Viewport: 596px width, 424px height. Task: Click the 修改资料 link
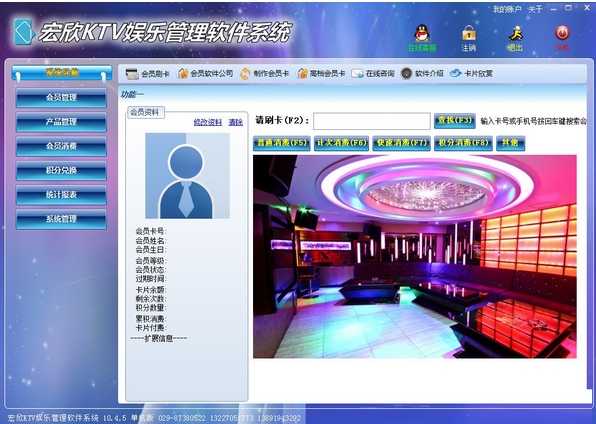pos(208,122)
